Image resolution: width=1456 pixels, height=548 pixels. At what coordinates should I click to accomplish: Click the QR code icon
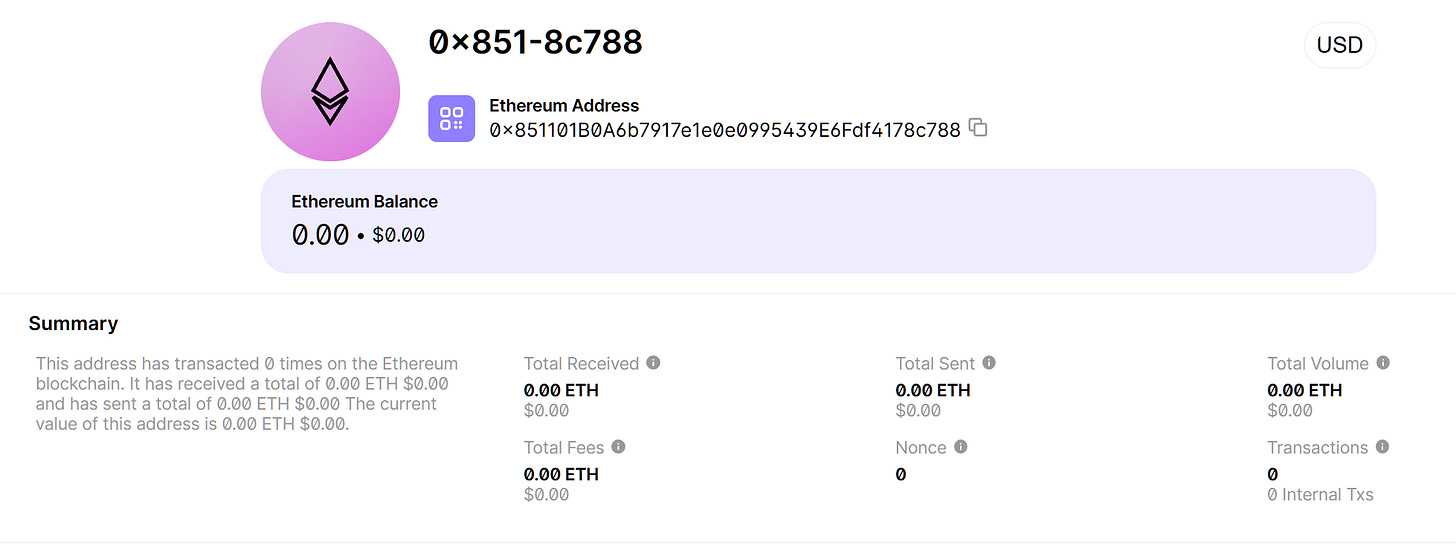point(452,118)
